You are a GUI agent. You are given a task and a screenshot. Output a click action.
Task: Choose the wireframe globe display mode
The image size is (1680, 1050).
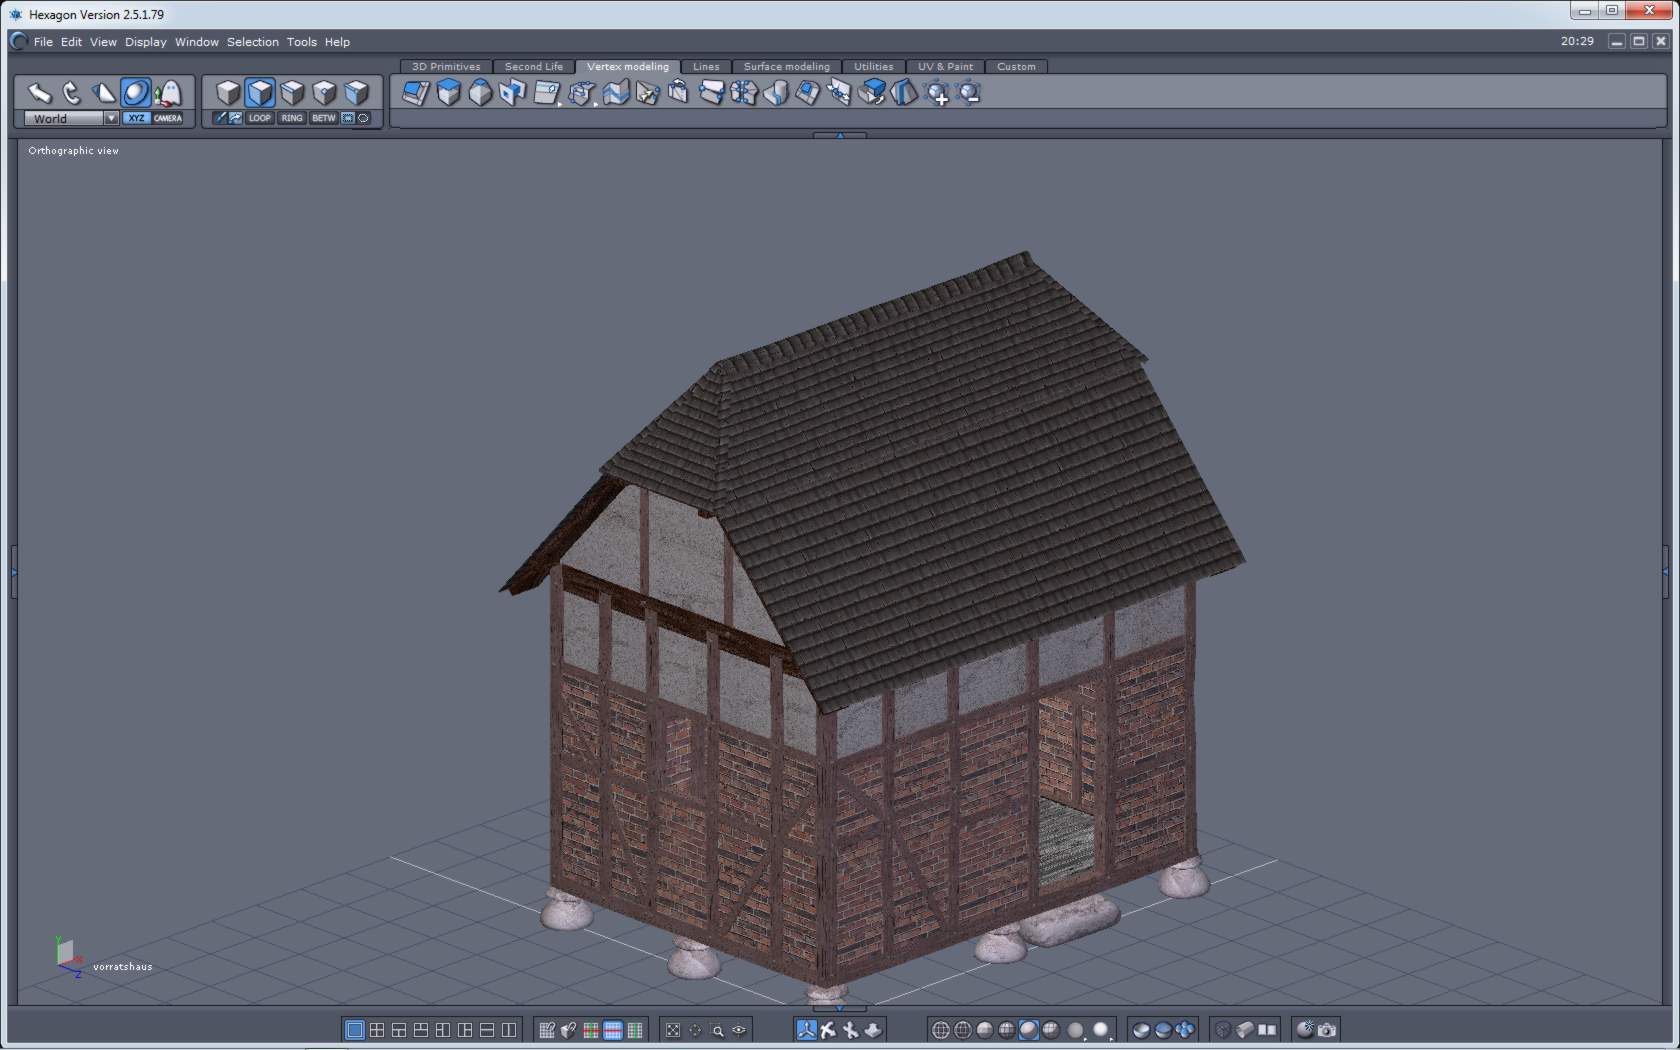941,1030
